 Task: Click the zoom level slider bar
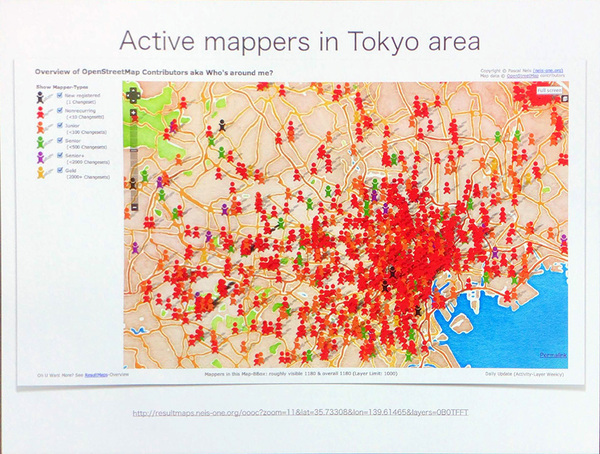coord(133,160)
